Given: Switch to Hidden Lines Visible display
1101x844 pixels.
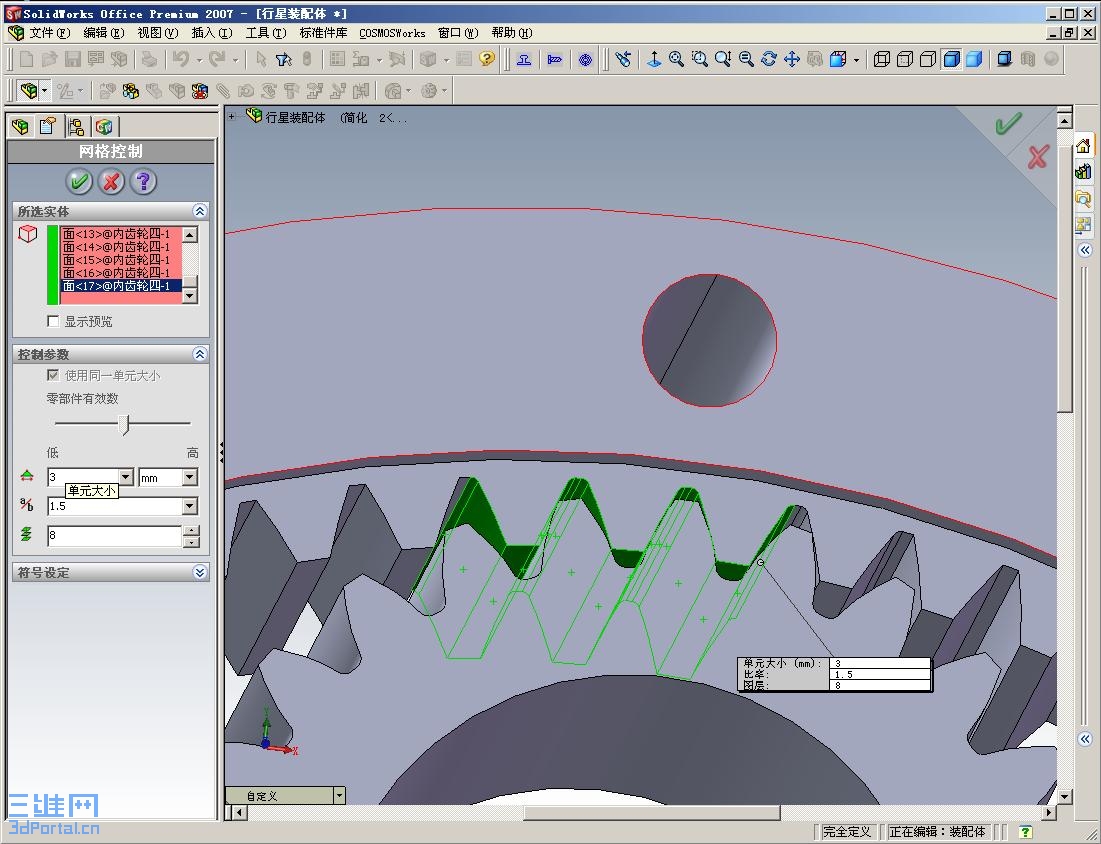Looking at the screenshot, I should pos(905,59).
